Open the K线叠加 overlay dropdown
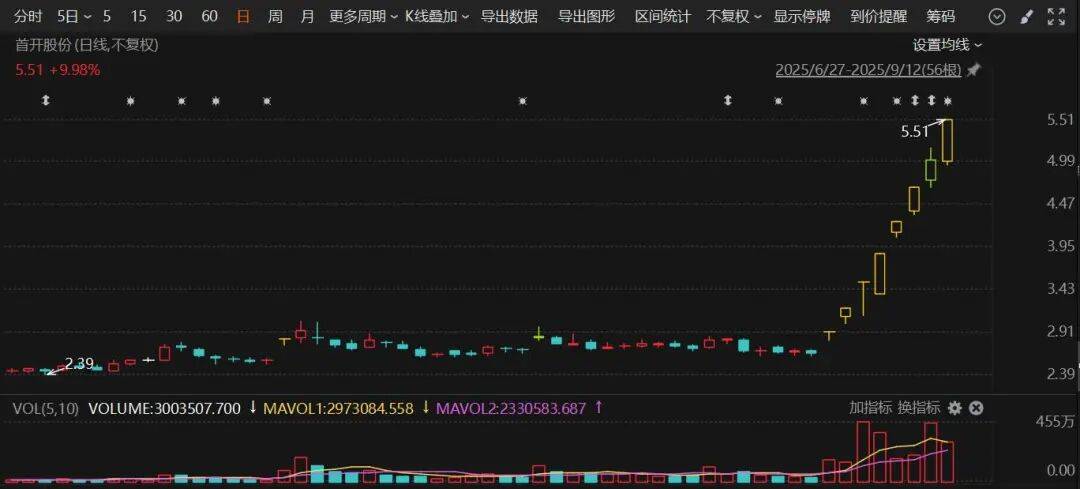This screenshot has height=489, width=1080. [x=437, y=17]
